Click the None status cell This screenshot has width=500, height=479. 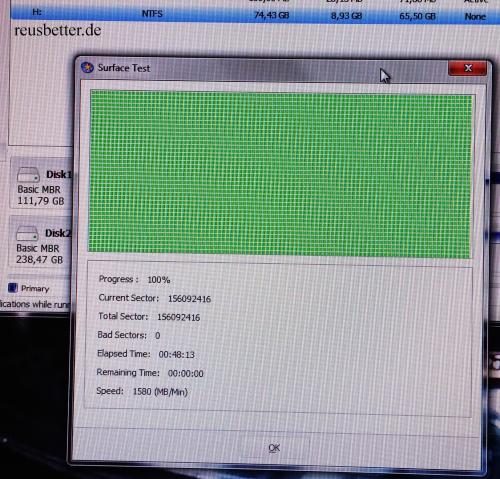pos(475,16)
